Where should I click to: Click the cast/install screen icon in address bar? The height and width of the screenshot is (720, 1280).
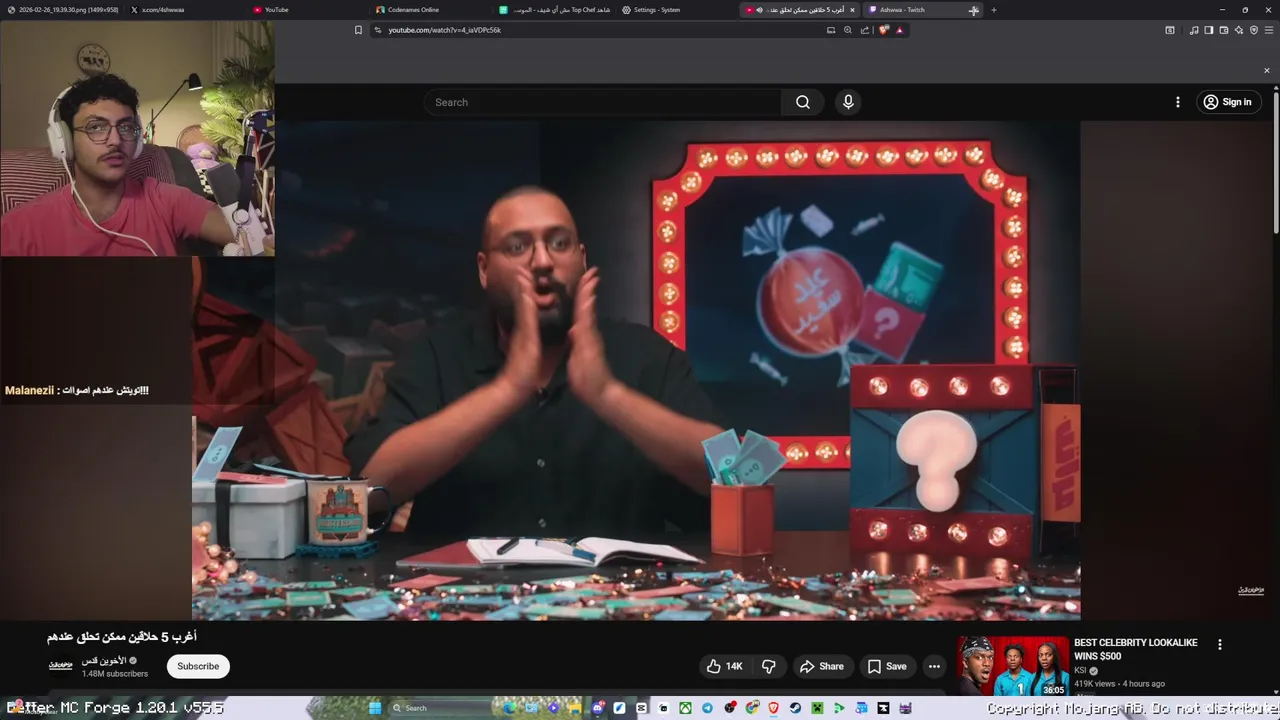831,30
